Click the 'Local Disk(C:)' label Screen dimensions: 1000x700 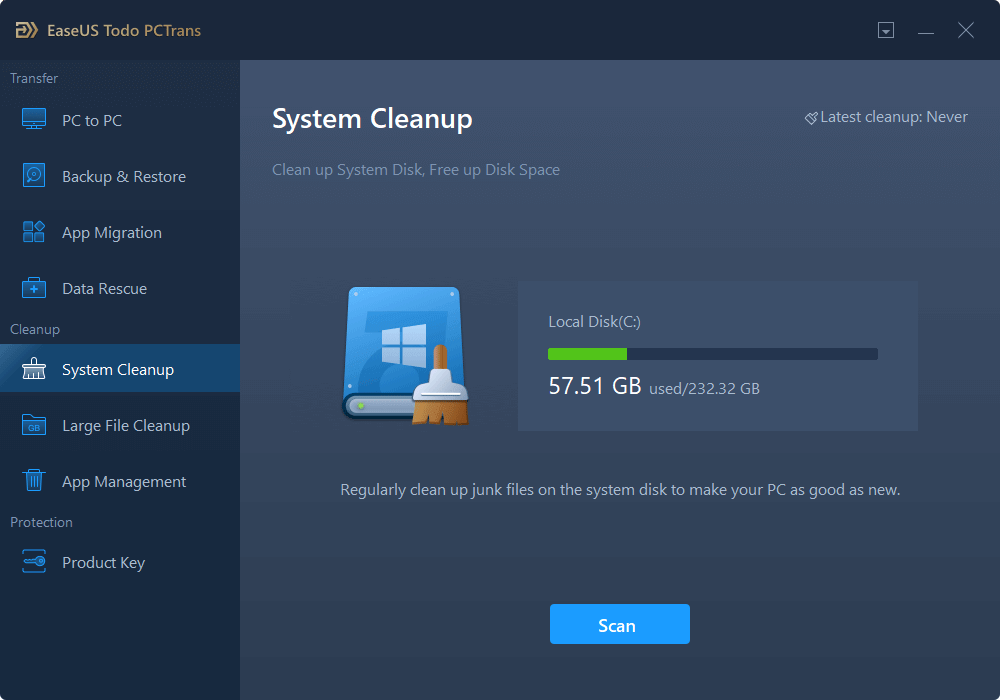594,322
